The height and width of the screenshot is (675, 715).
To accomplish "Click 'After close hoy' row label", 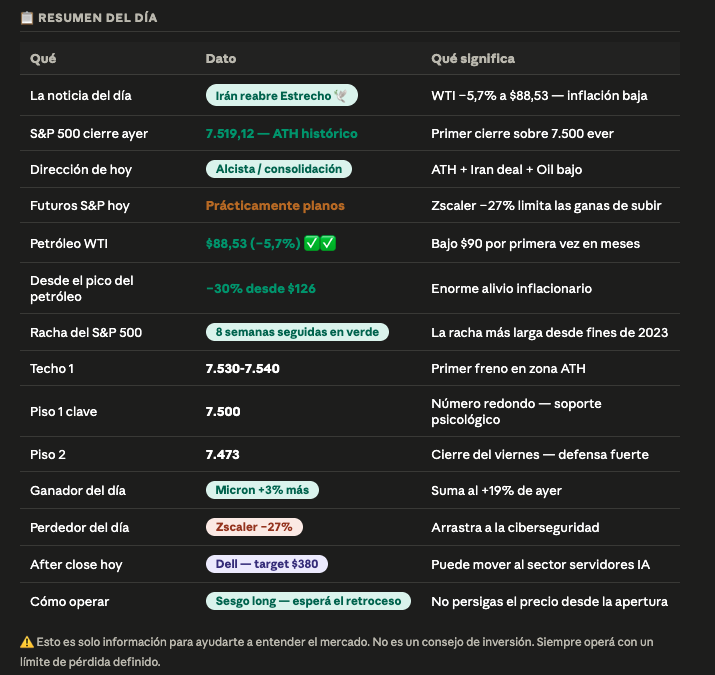I will (76, 565).
